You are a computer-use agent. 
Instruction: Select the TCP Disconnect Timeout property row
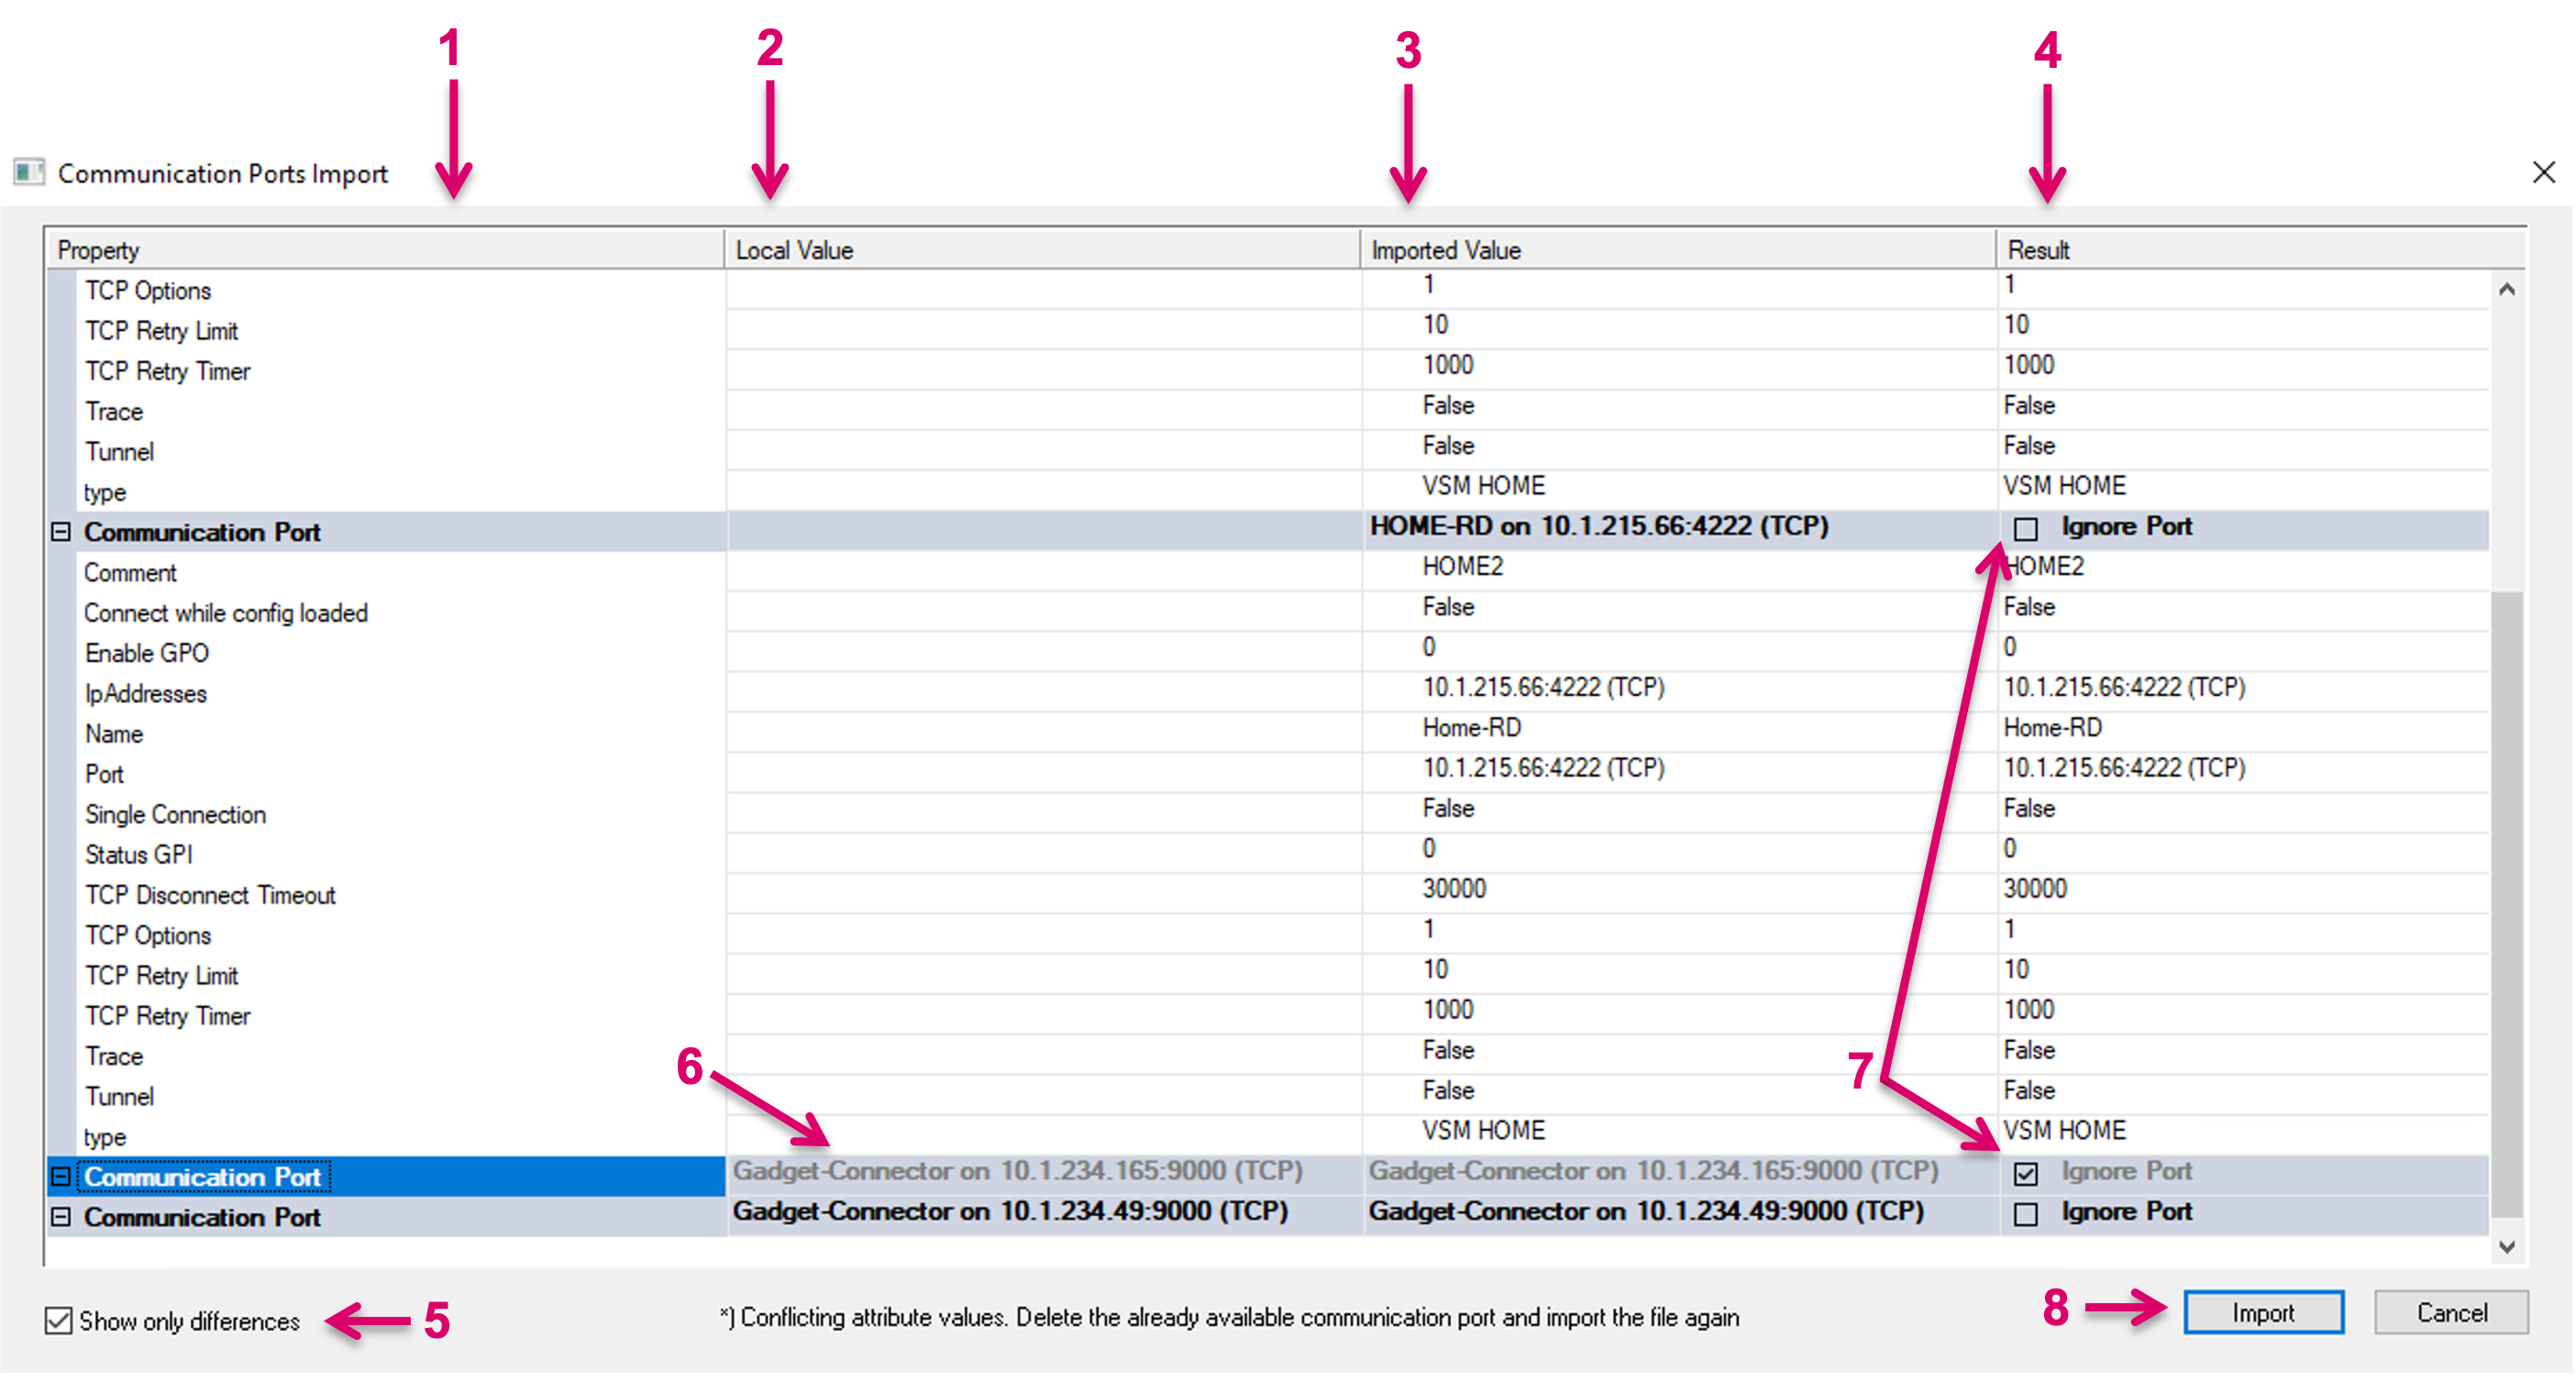click(x=210, y=895)
